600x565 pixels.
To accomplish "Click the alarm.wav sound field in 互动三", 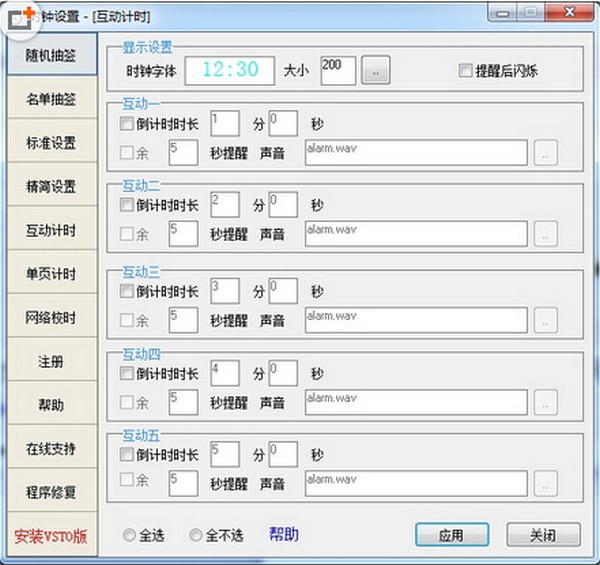I will point(416,320).
